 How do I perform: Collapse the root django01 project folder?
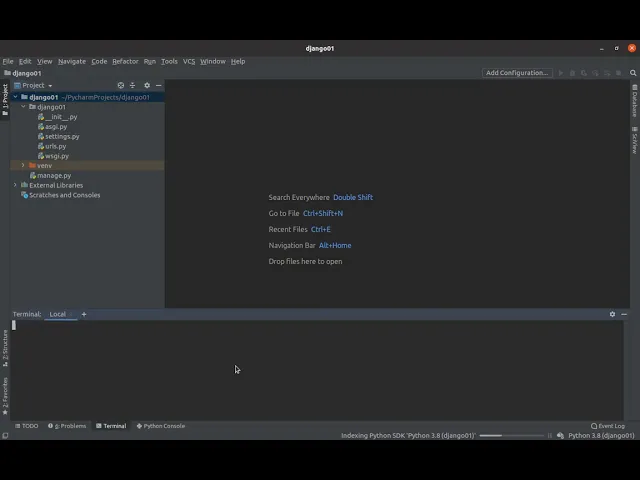16,97
